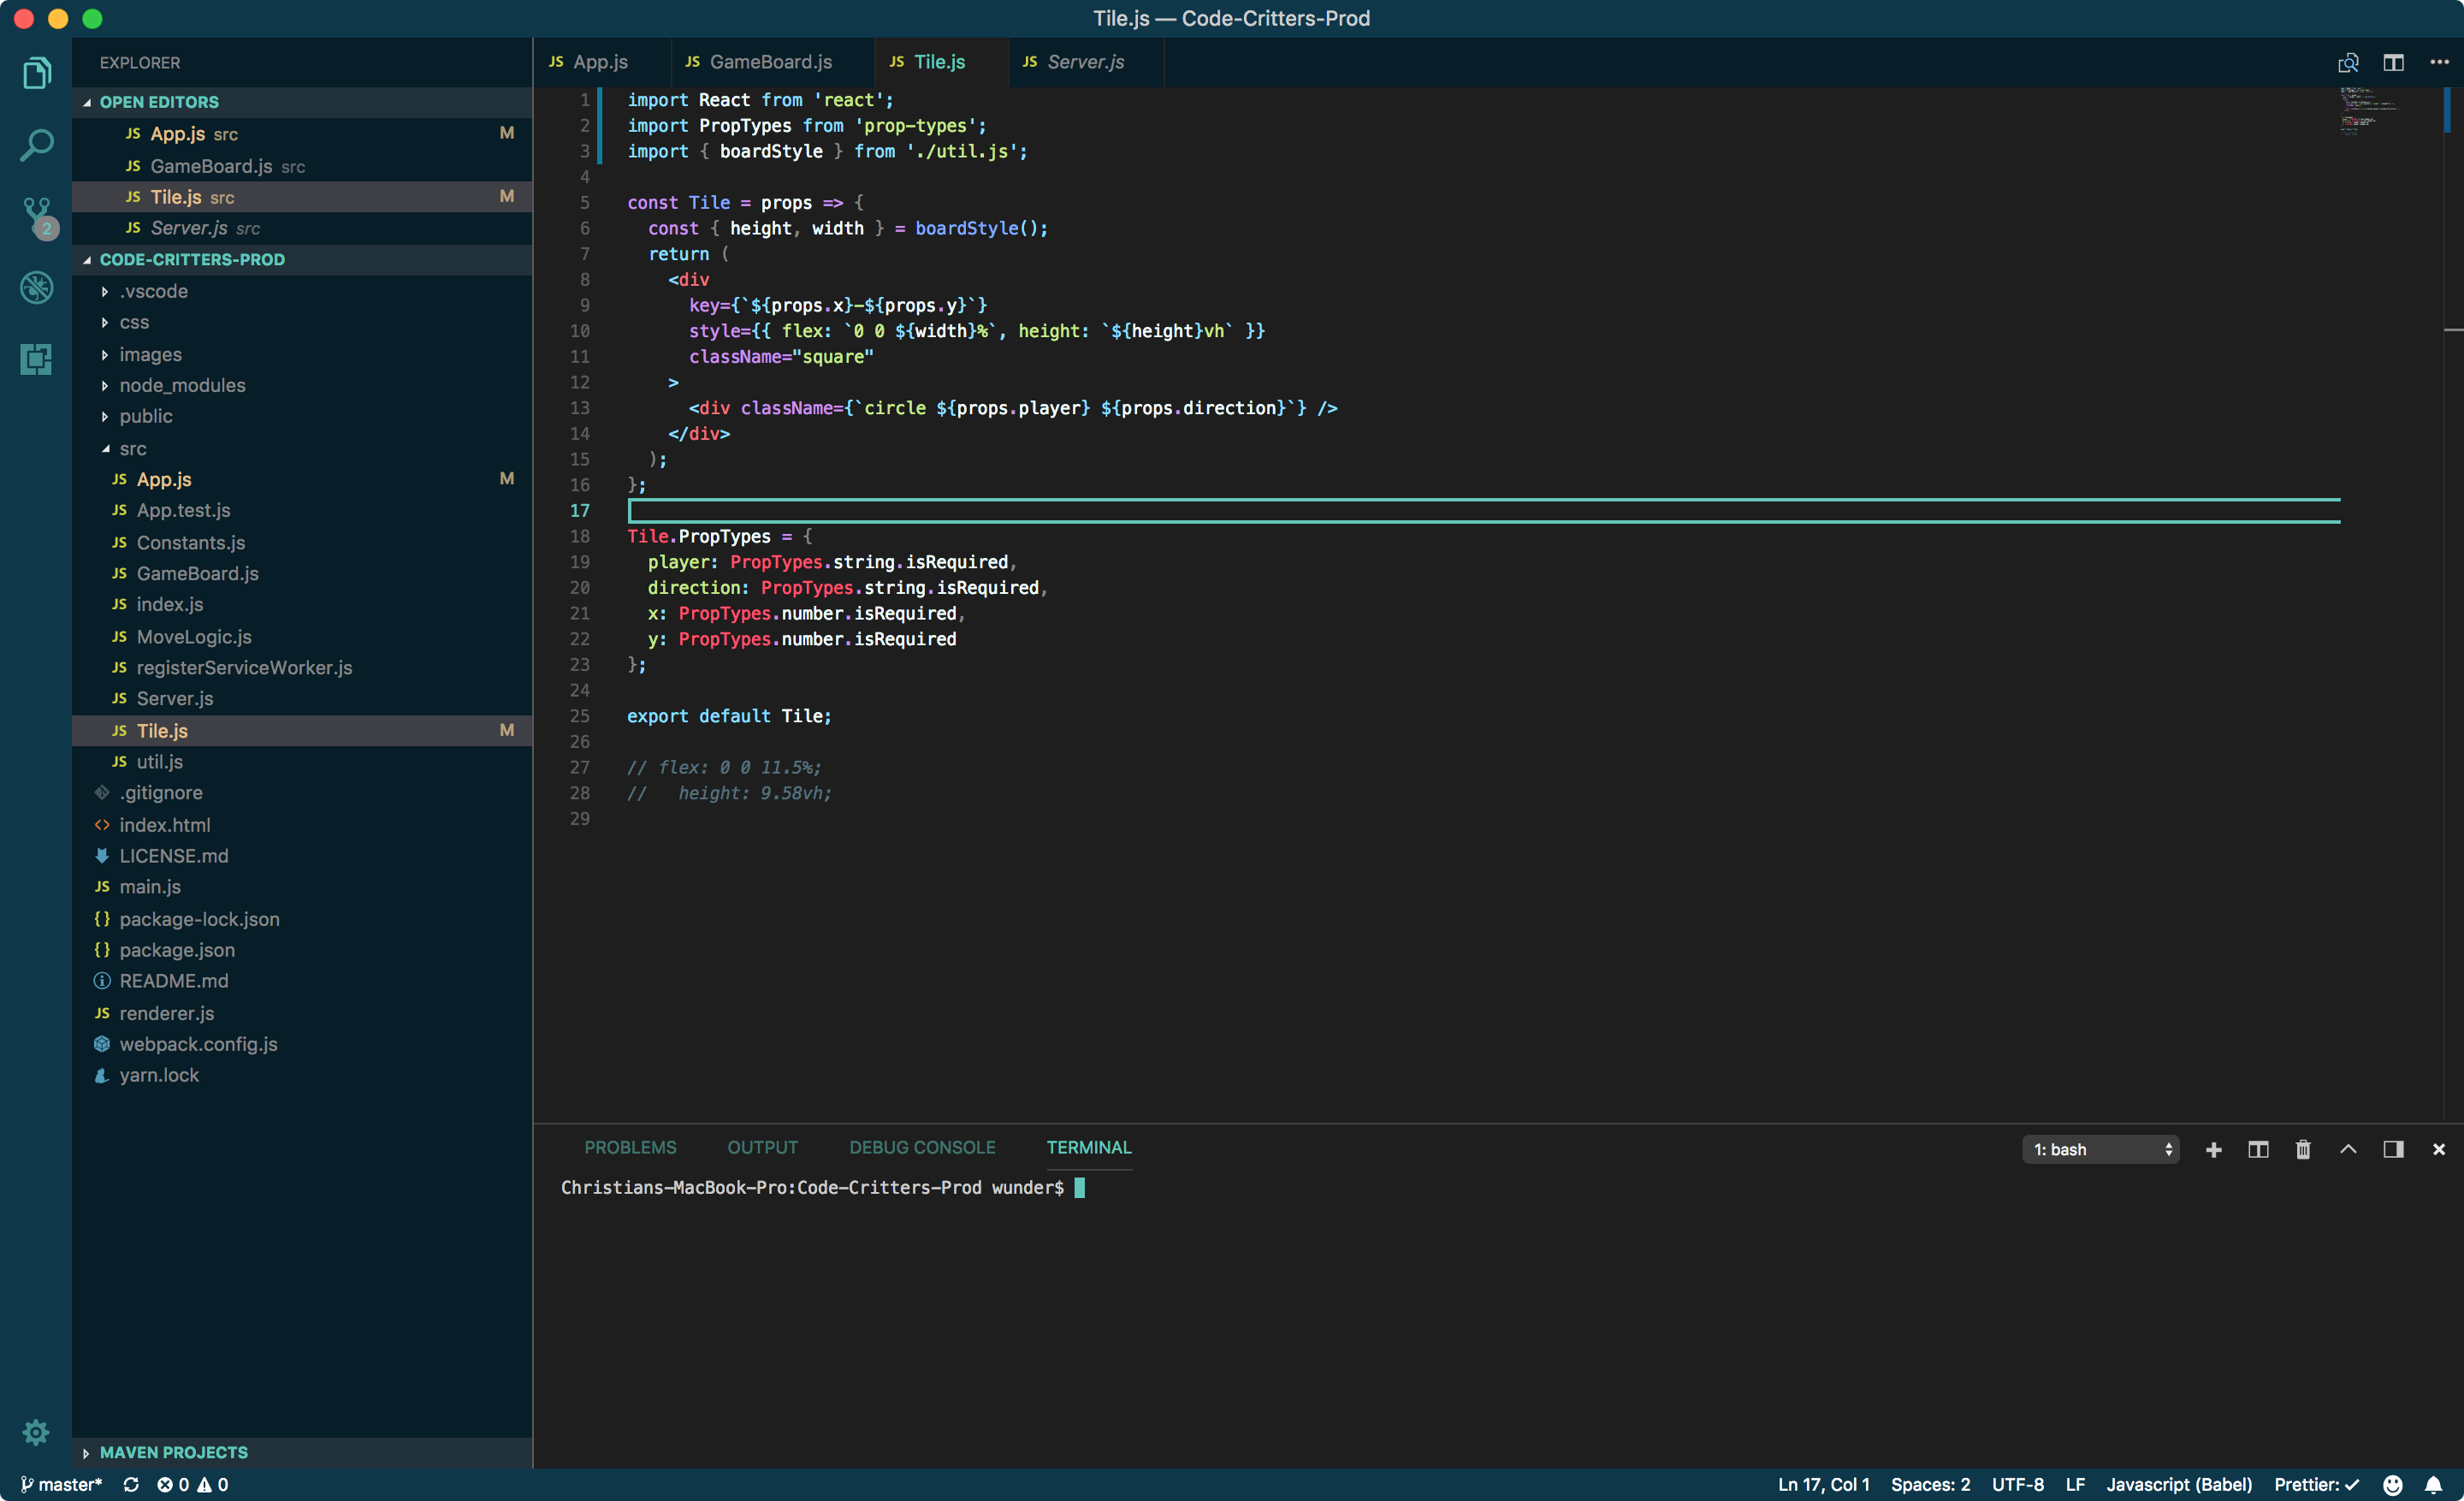Open the Search view in activity bar
Screen dimensions: 2464x1501
36,145
